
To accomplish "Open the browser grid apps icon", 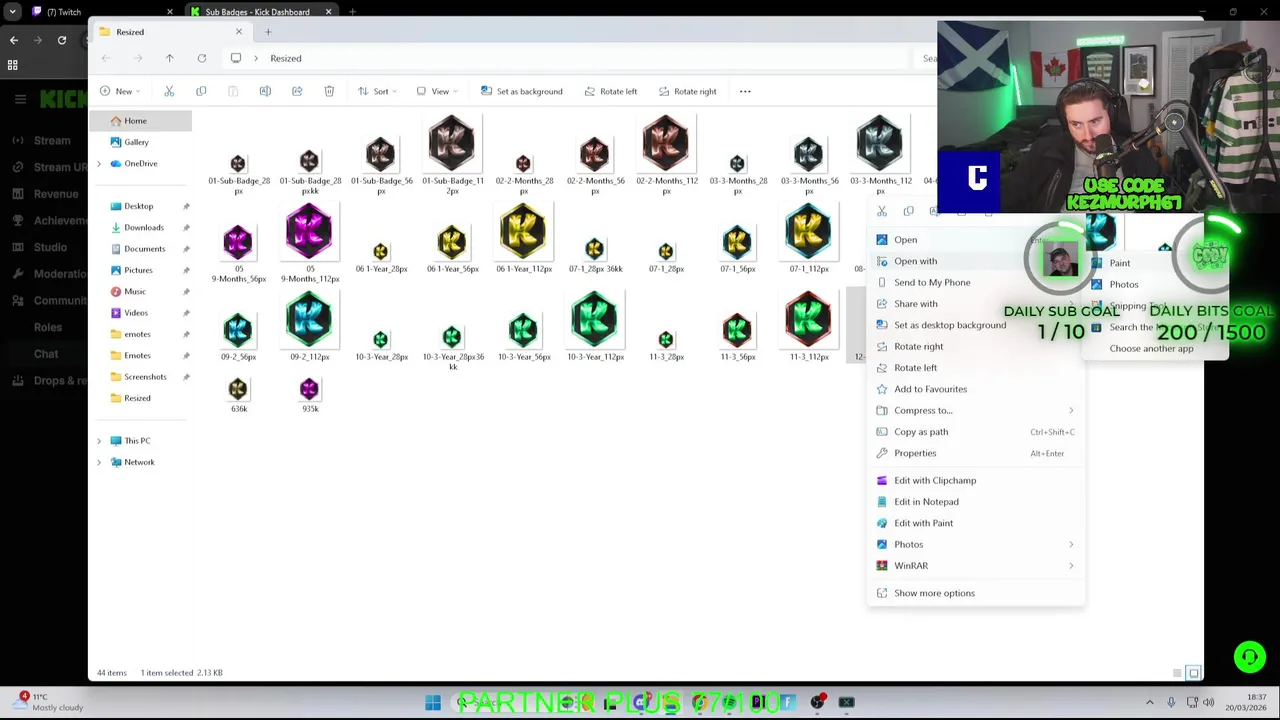I will [x=13, y=65].
